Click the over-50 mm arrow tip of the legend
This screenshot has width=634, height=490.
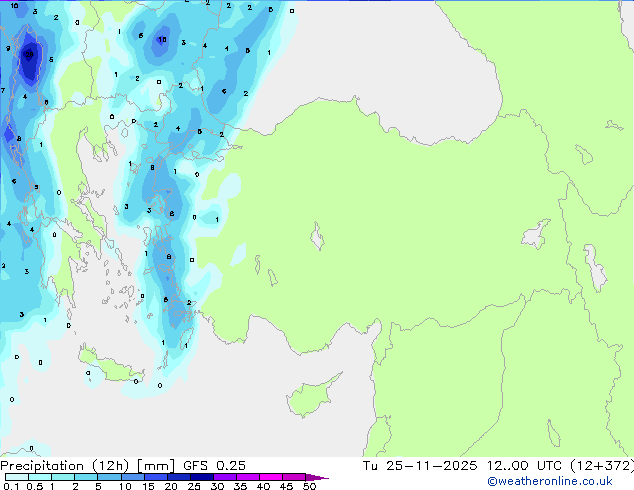[x=317, y=477]
